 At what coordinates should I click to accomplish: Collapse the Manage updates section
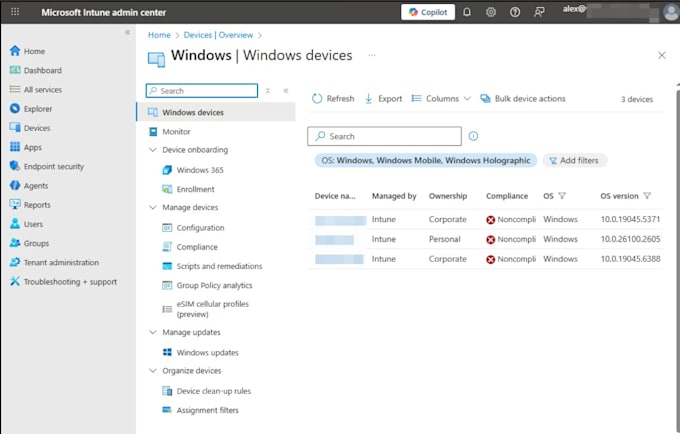[153, 332]
